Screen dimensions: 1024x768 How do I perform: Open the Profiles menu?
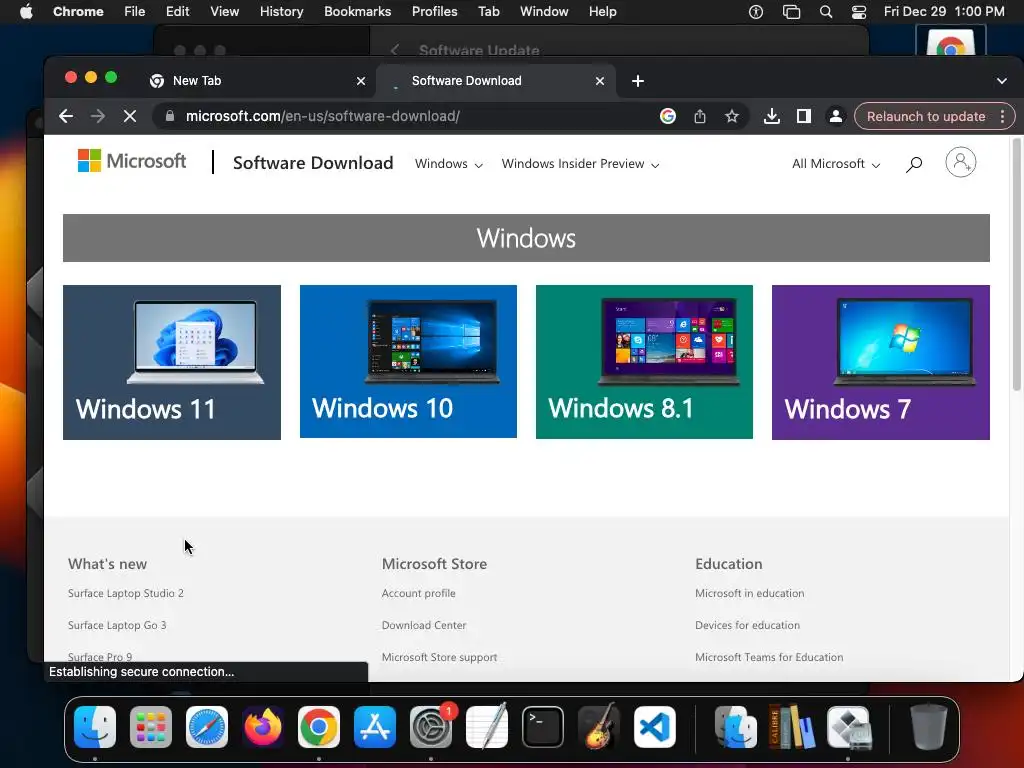(434, 12)
